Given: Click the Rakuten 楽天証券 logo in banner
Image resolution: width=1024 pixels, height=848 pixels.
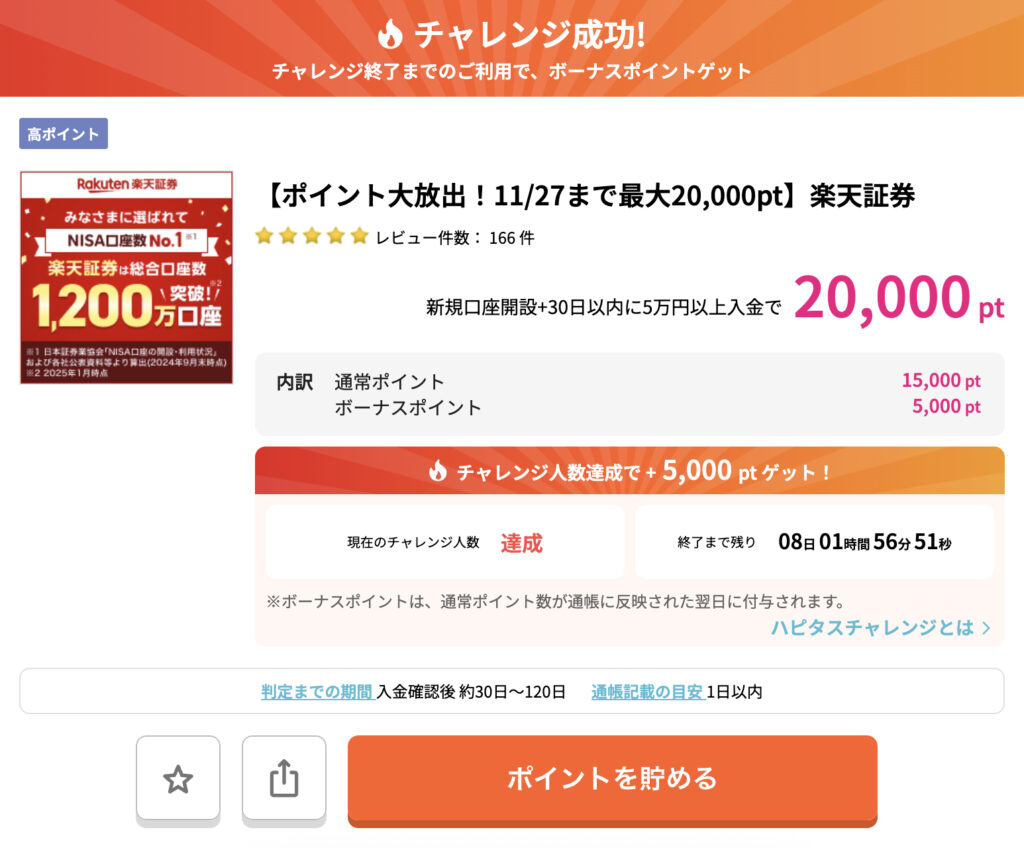Looking at the screenshot, I should click(127, 184).
